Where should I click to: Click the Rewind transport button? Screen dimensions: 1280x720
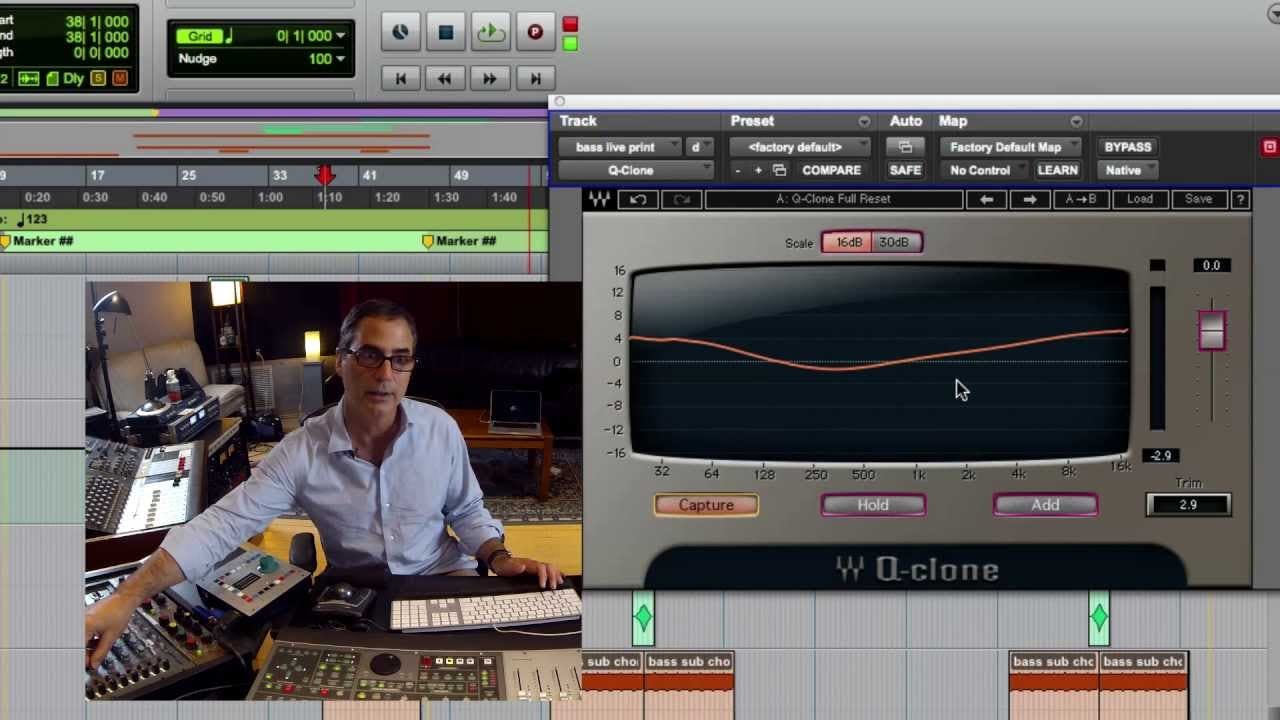(445, 78)
